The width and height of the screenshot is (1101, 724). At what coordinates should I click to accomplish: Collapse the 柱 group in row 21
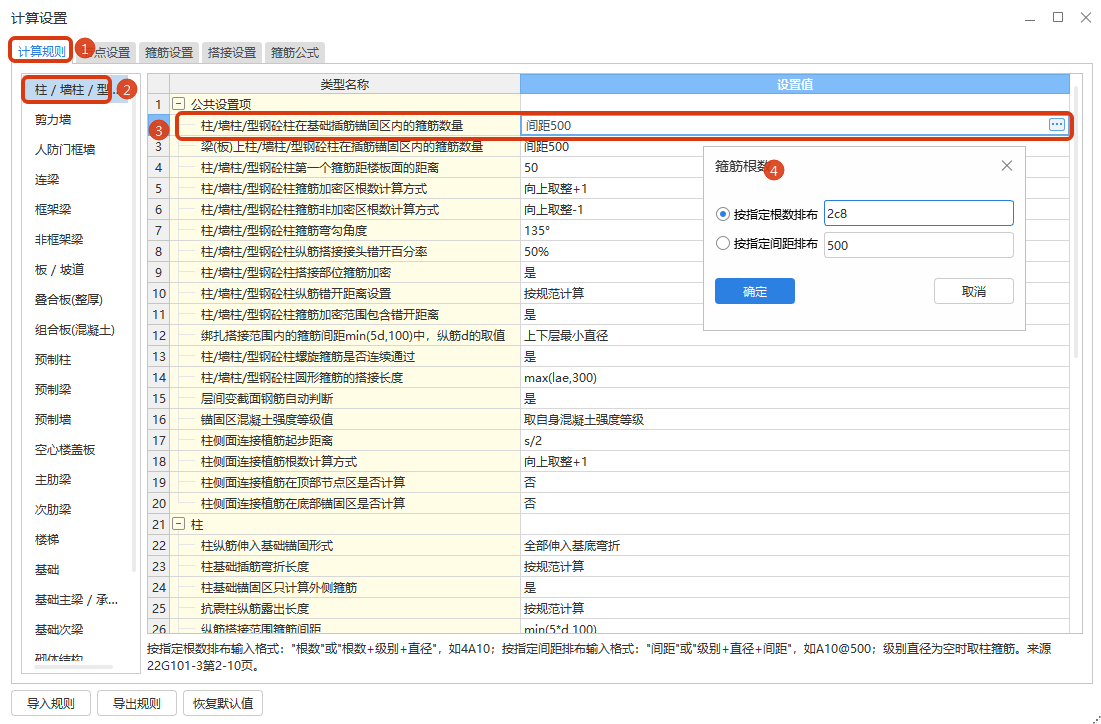point(179,524)
